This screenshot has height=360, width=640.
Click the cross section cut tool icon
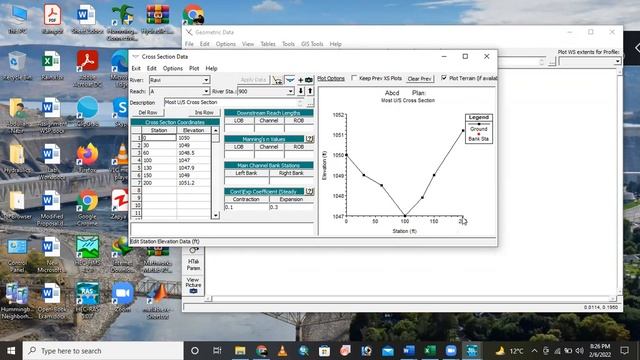[277, 80]
